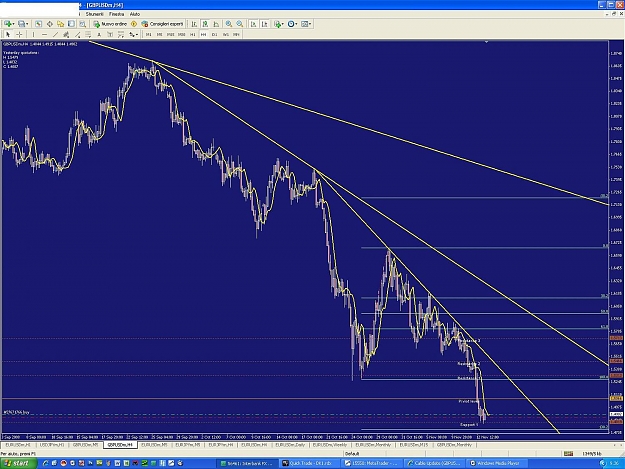This screenshot has width=625, height=469.
Task: Select the Fibonacci retracement tool
Action: [x=88, y=35]
